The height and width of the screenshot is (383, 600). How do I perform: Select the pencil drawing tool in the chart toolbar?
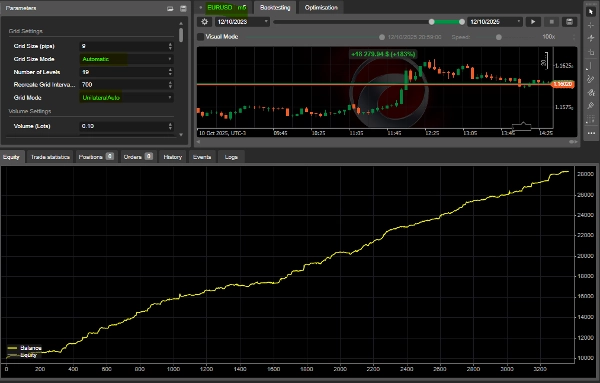591,79
